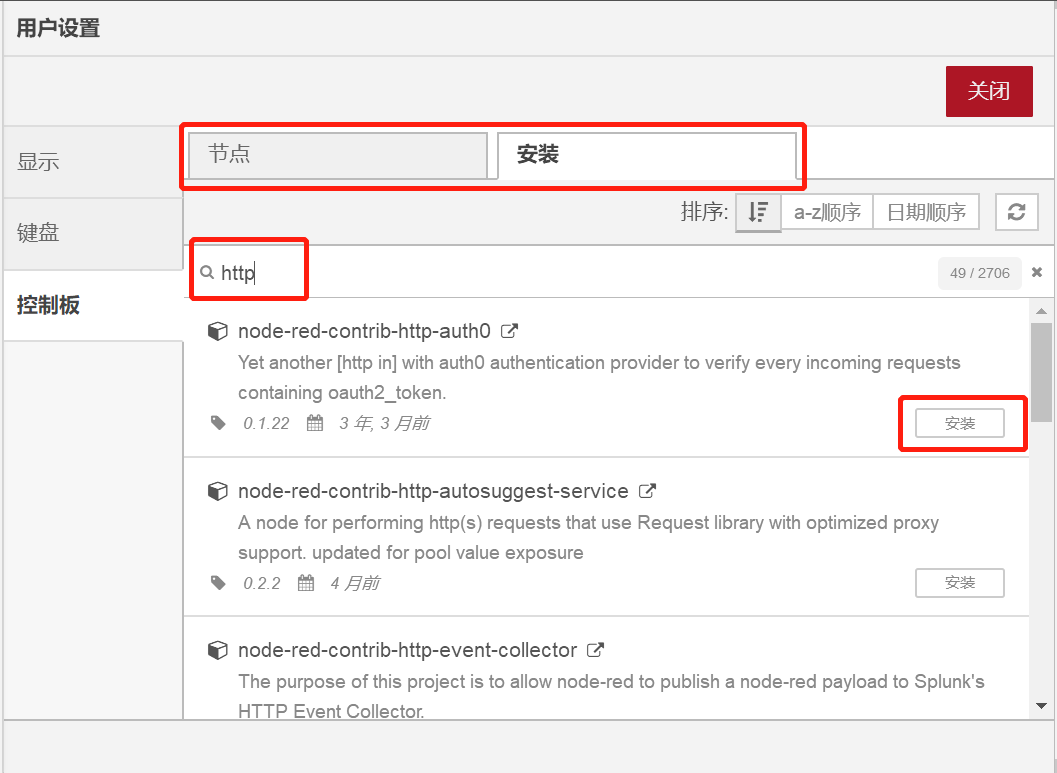This screenshot has height=773, width=1057.
Task: Open external link for http-event-collector
Action: (x=595, y=650)
